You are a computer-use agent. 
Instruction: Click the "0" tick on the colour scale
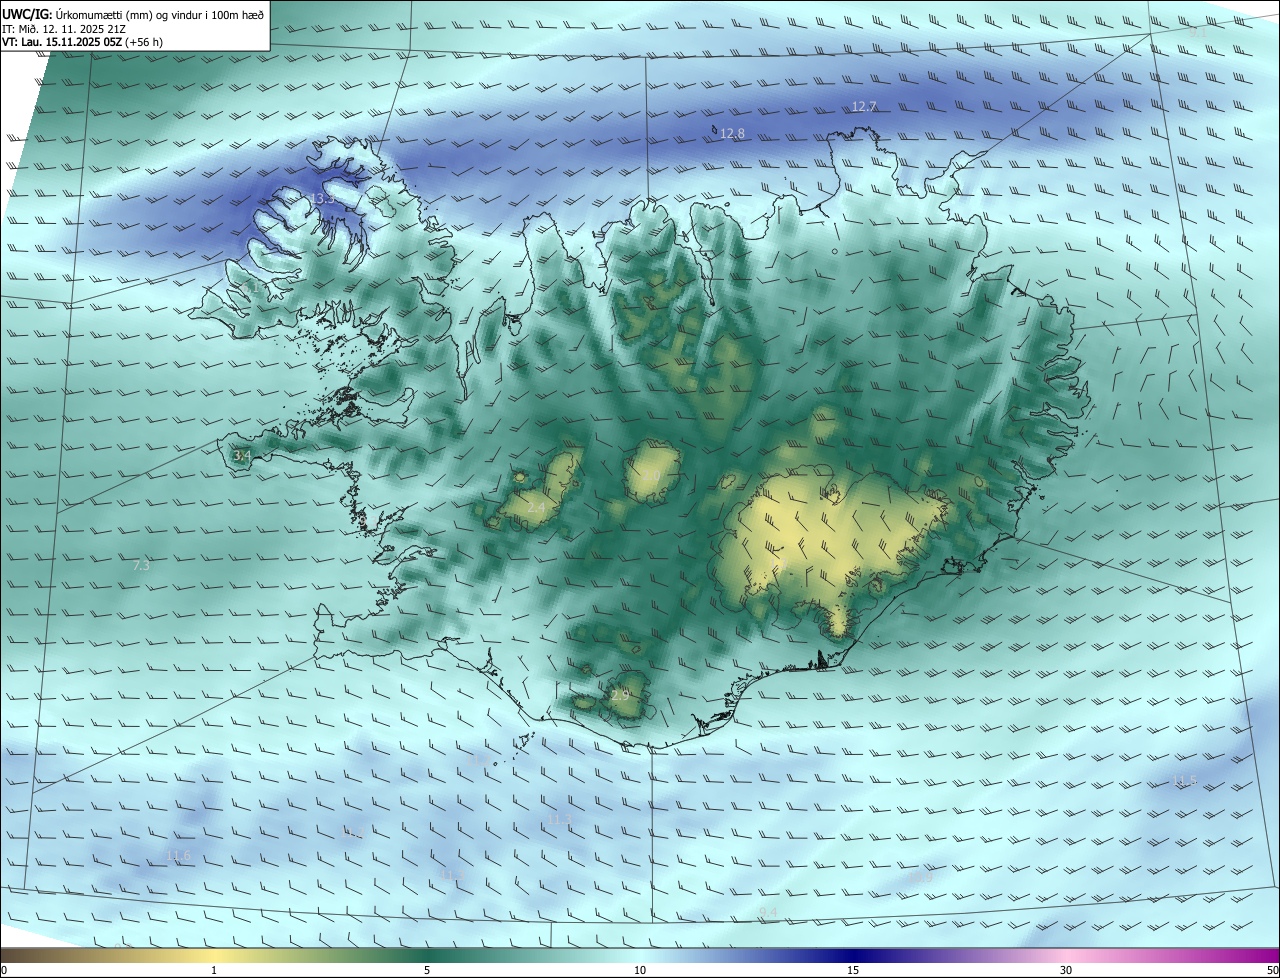[3, 971]
